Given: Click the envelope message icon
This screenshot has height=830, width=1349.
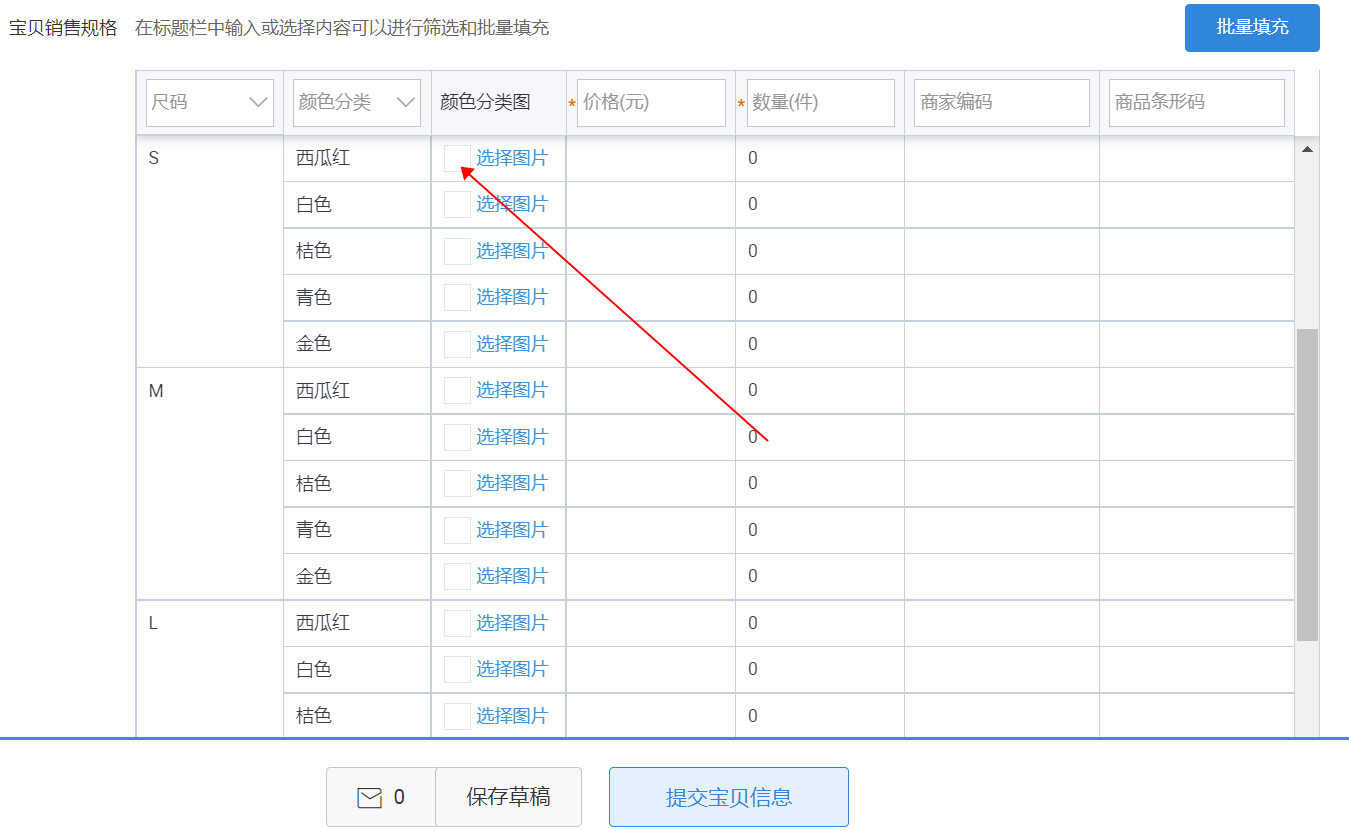Looking at the screenshot, I should [370, 797].
